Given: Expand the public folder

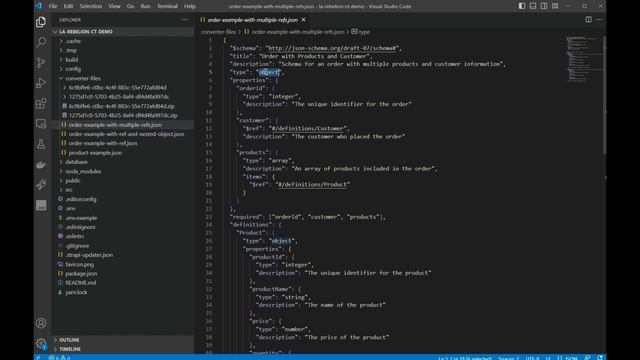Looking at the screenshot, I should (x=123, y=180).
